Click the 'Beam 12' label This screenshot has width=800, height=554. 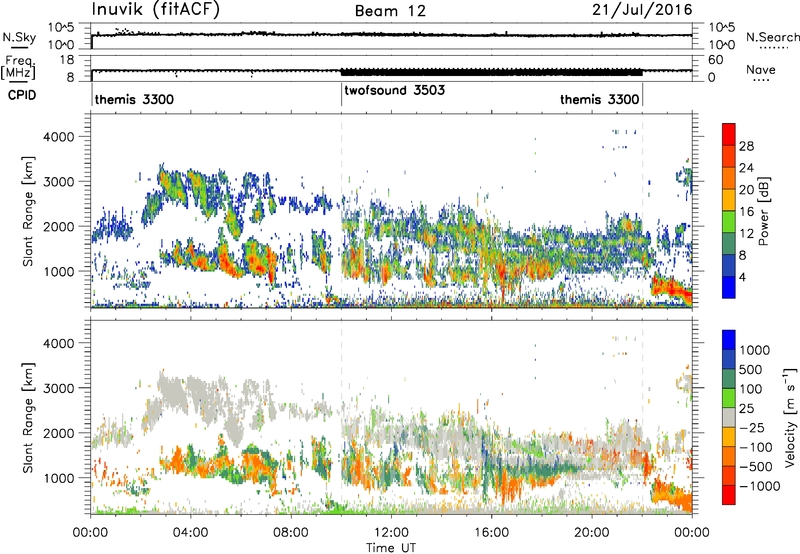click(390, 11)
